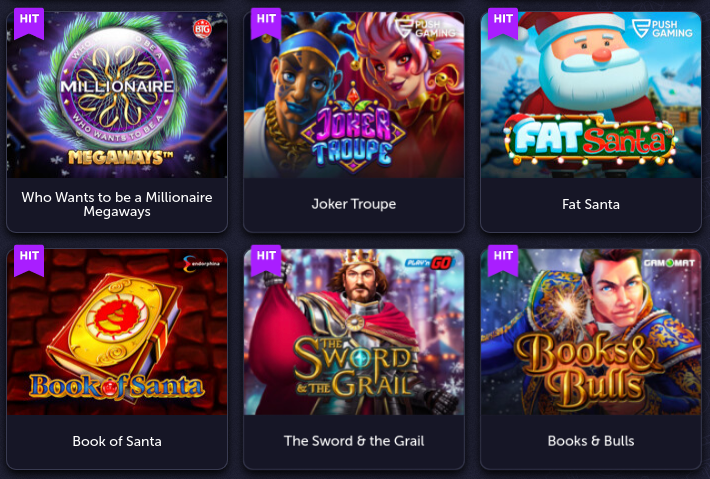Screen dimensions: 710x479
Task: Open the Book of Santa game artwork
Action: (117, 332)
